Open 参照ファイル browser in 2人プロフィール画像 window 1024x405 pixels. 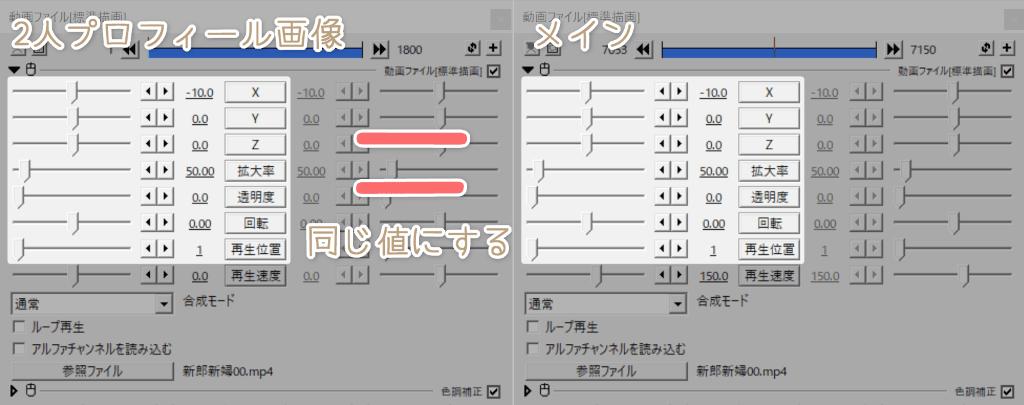point(92,371)
